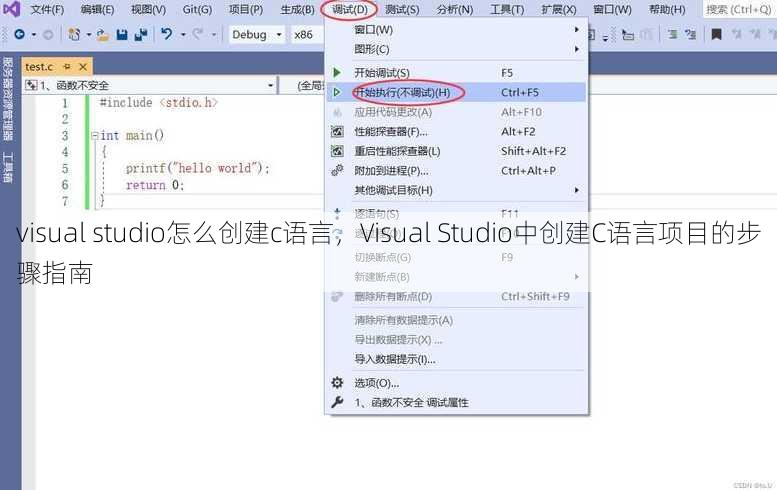
Task: Click the navigate backward arrow icon
Action: [19, 34]
